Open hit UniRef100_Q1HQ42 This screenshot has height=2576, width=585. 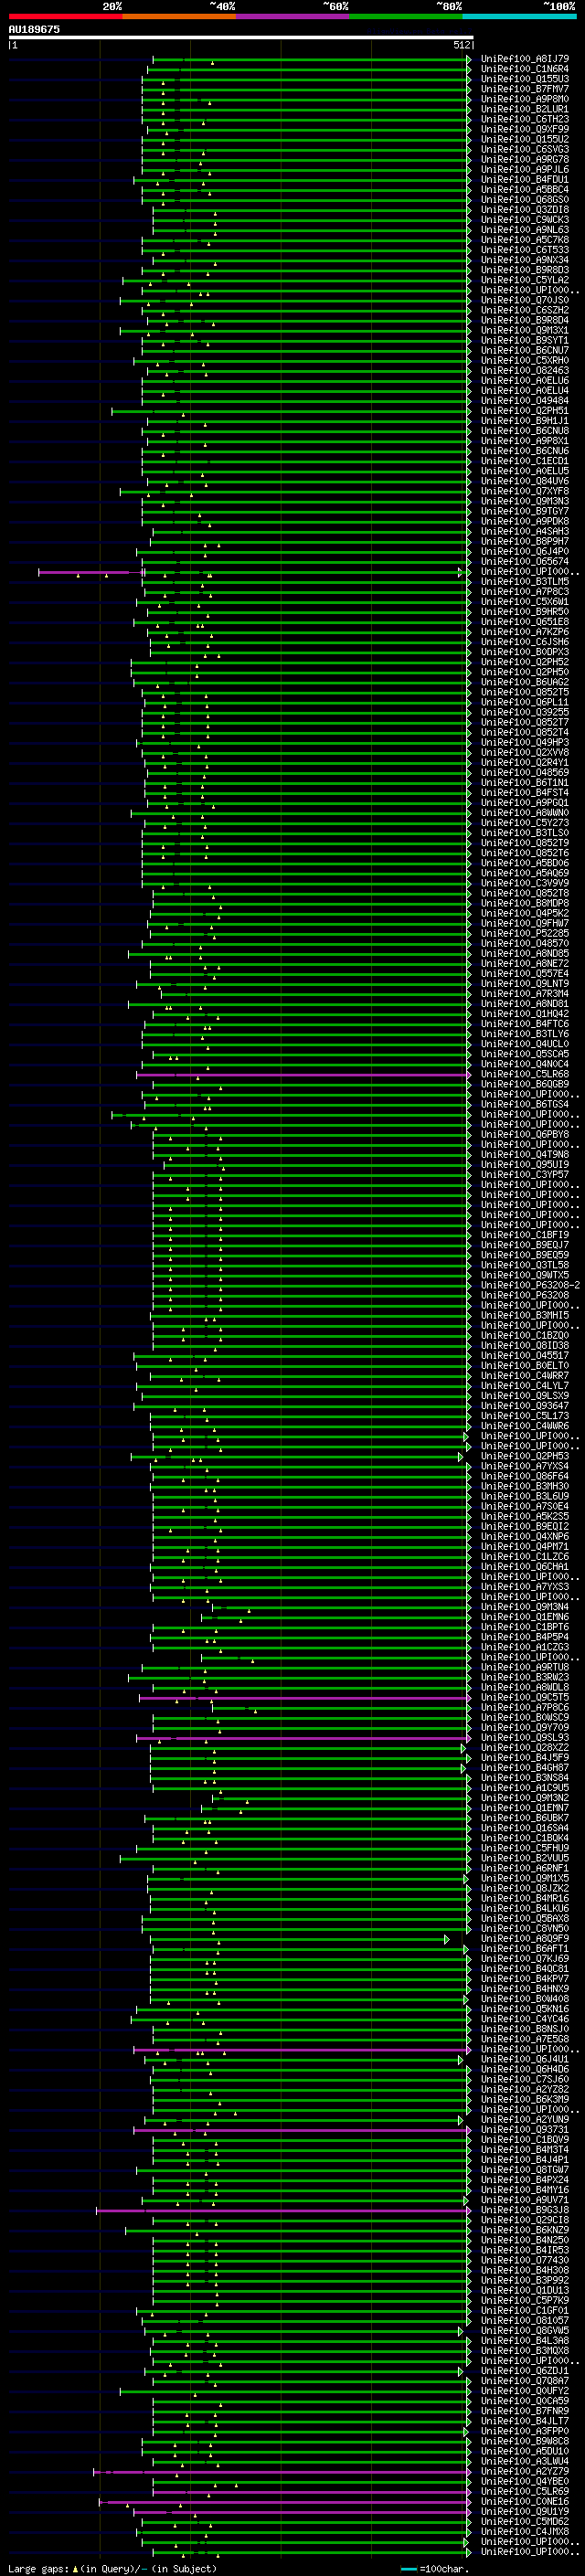[x=525, y=1014]
